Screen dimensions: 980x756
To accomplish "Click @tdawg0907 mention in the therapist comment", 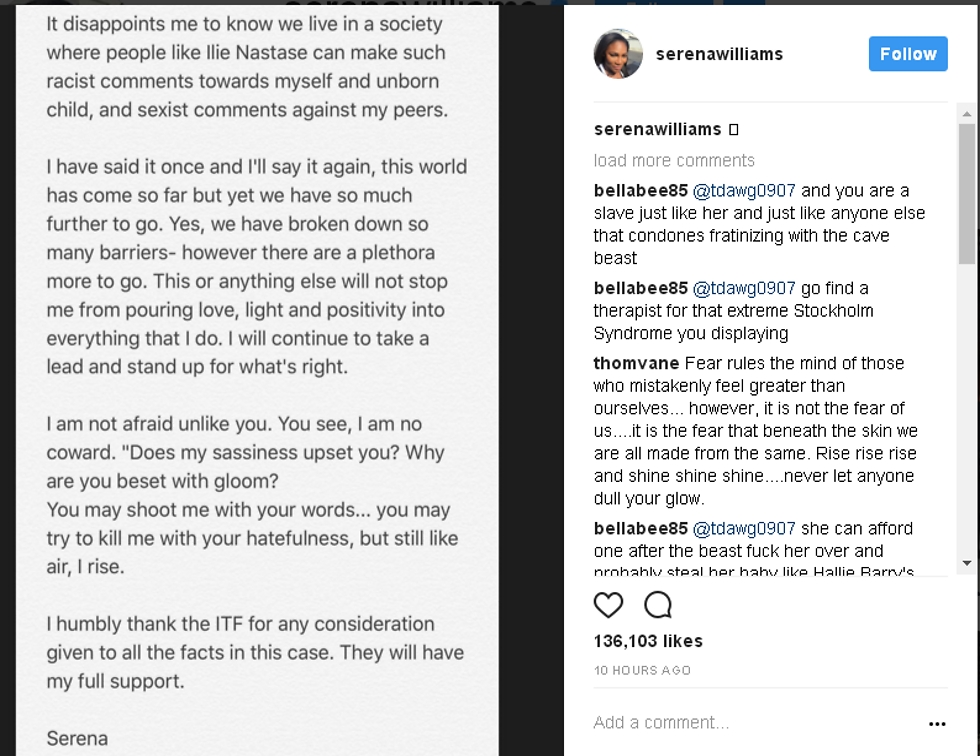I will [x=744, y=288].
